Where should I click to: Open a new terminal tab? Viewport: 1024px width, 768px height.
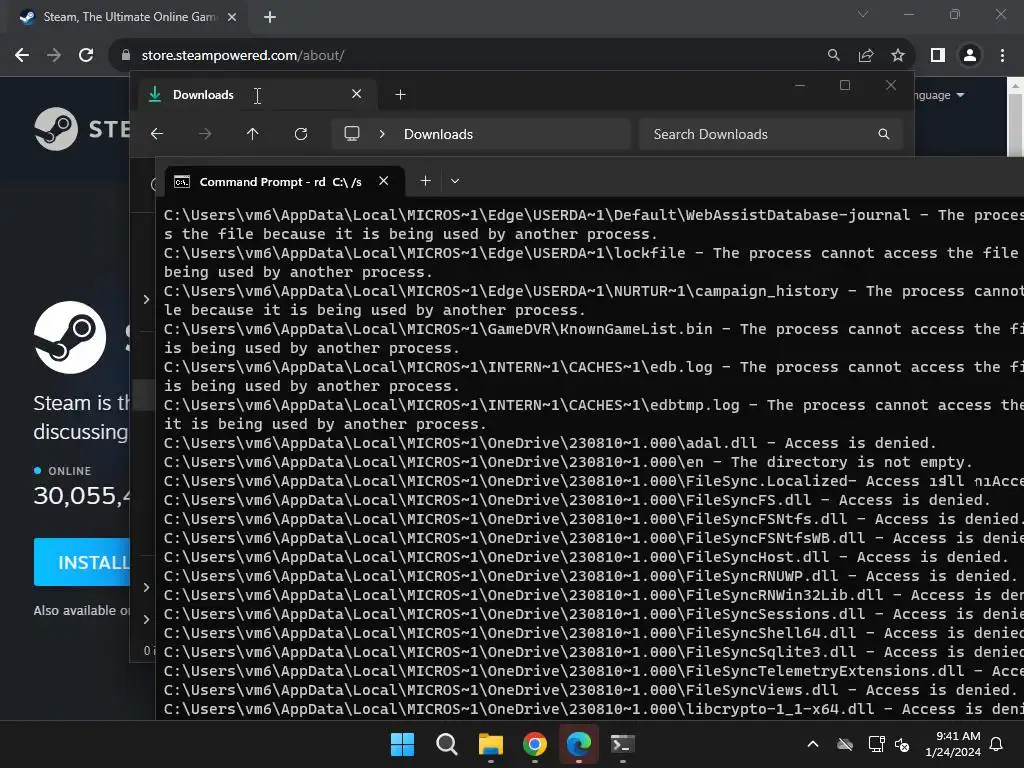425,181
